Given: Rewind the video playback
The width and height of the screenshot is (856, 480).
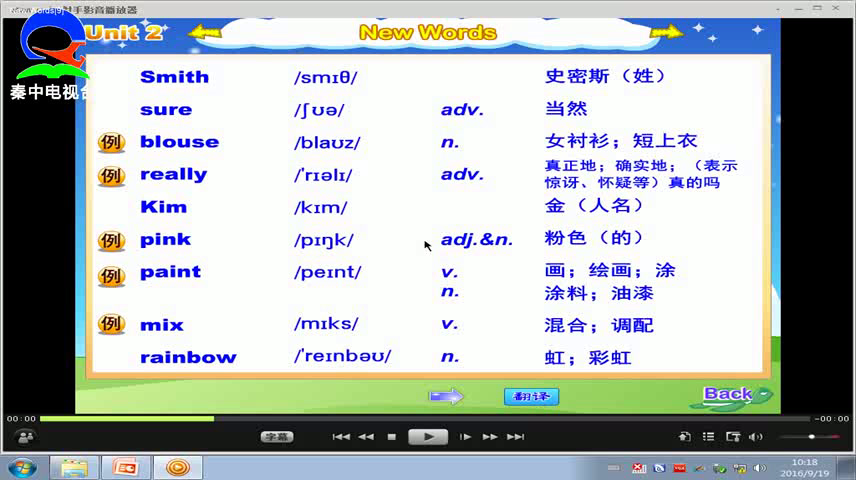Looking at the screenshot, I should click(366, 437).
